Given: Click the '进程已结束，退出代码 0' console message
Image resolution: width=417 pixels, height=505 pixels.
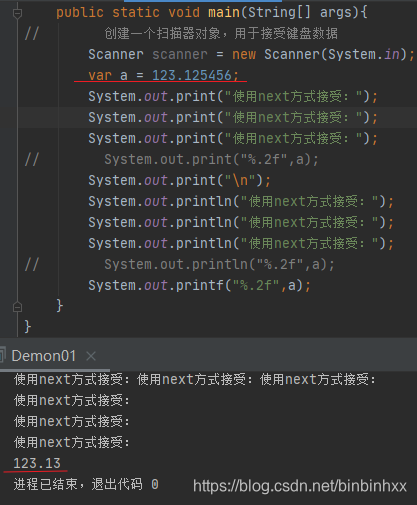Looking at the screenshot, I should point(86,484).
